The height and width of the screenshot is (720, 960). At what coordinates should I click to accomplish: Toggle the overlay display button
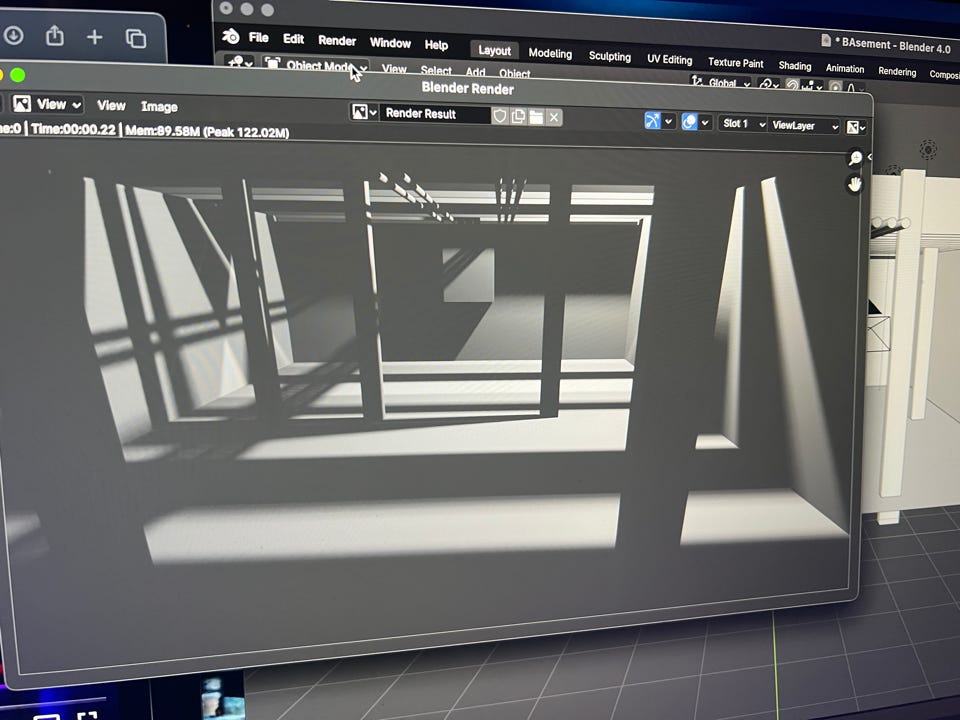coord(690,122)
